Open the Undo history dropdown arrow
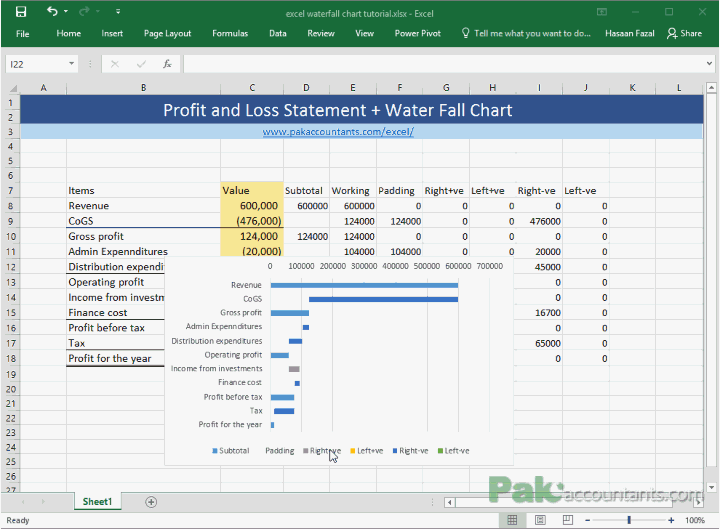Viewport: 720px width, 529px height. pos(66,11)
